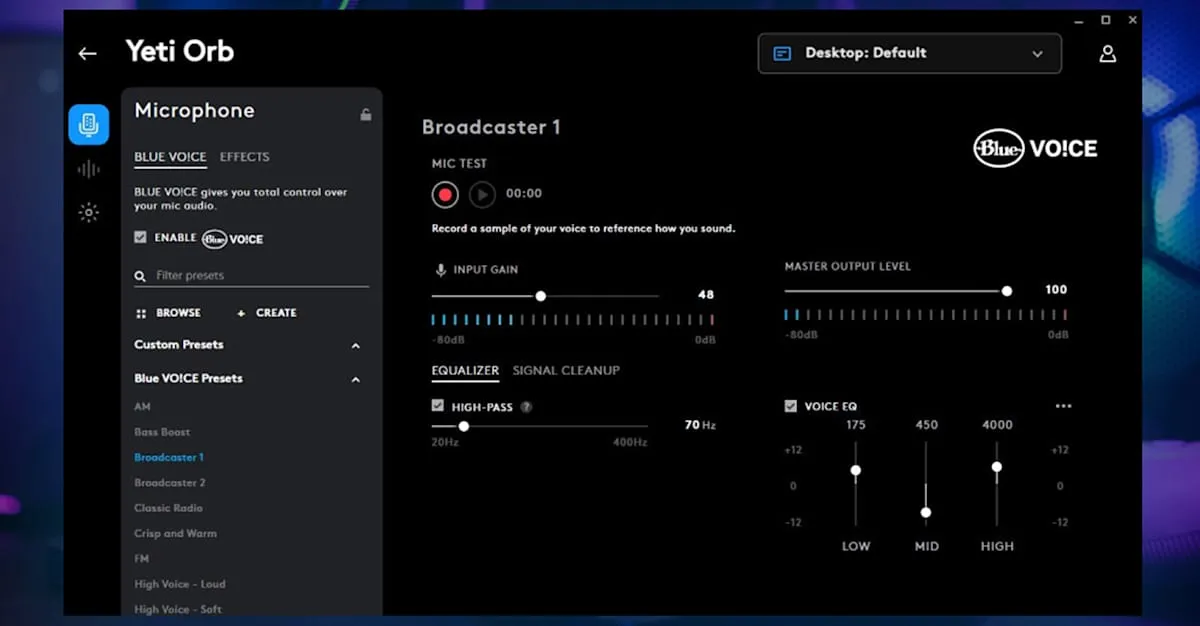Select the Broadcaster 1 preset
The height and width of the screenshot is (626, 1200).
click(x=169, y=458)
